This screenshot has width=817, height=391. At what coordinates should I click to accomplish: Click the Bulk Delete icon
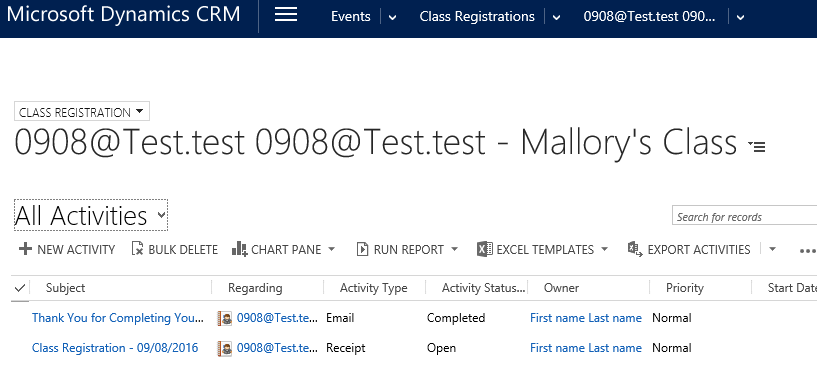[137, 249]
